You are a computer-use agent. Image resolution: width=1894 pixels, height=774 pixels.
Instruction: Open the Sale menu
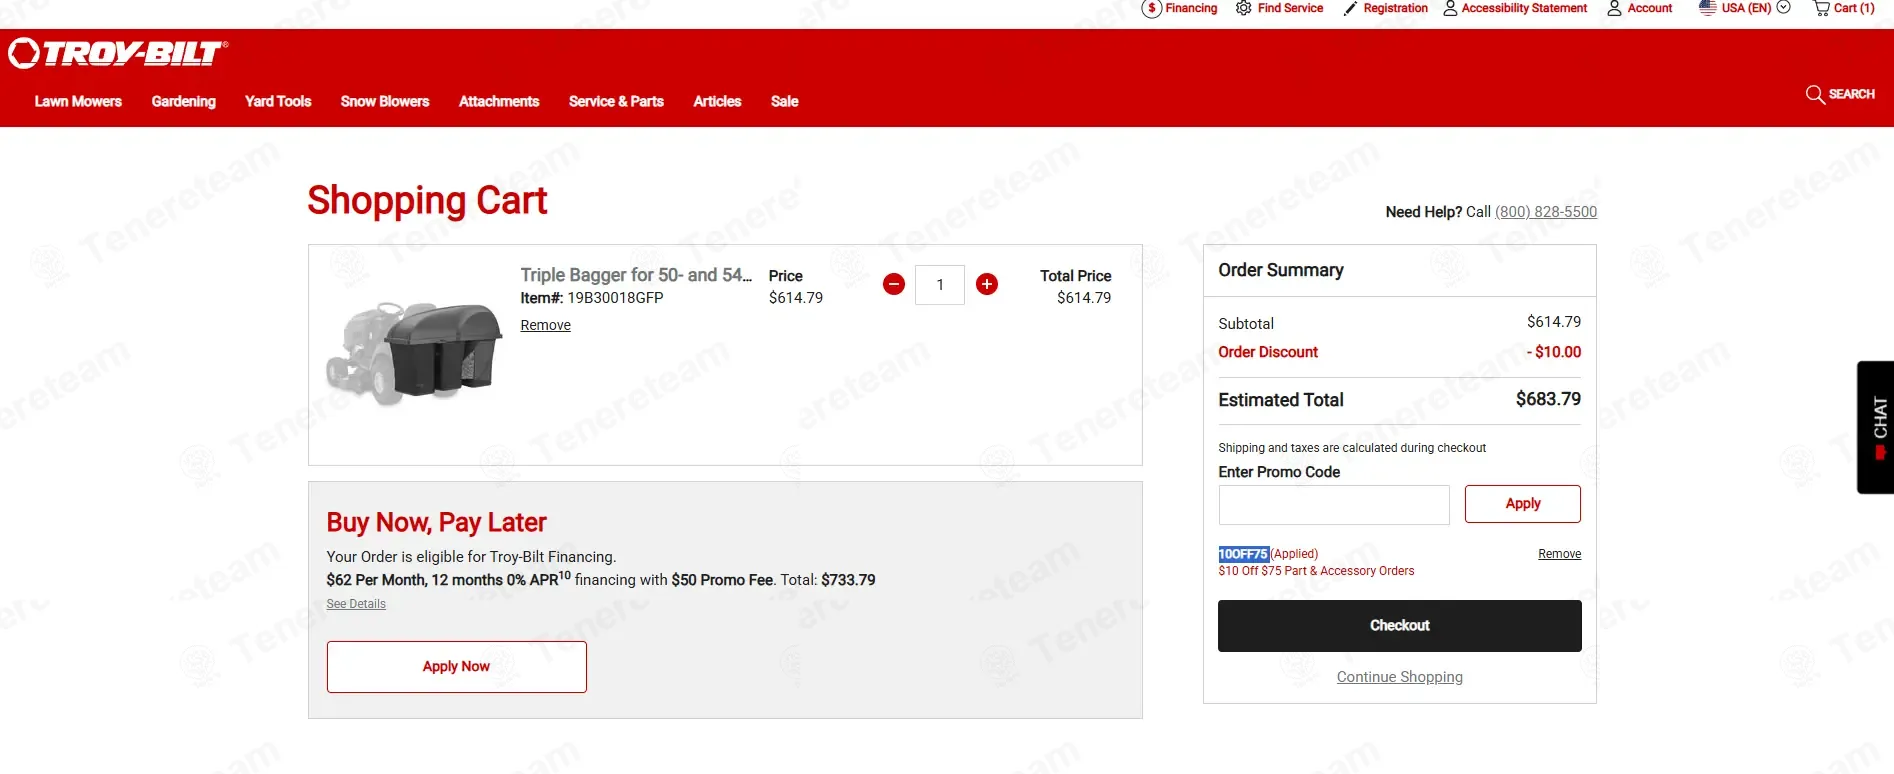pos(785,101)
